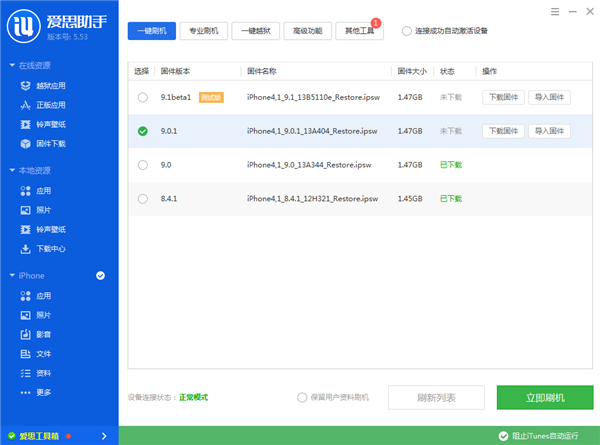
Task: Open iPhone 文件 files icon
Action: click(25, 354)
